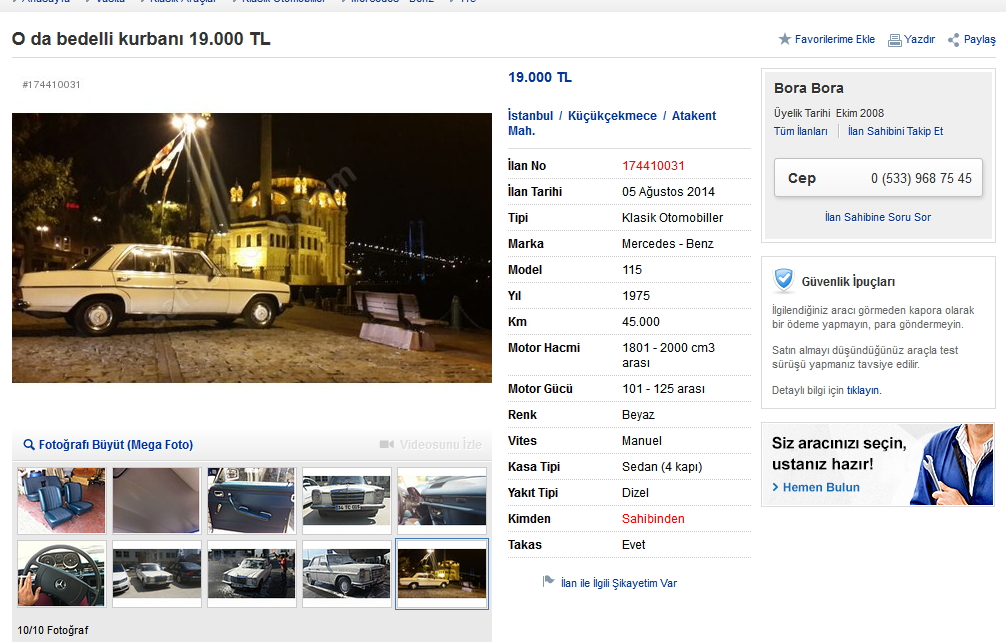The image size is (1006, 642).
Task: Enlarge photo with Fotoğrafı Büyüt (Mega Foto)
Action: tap(115, 444)
